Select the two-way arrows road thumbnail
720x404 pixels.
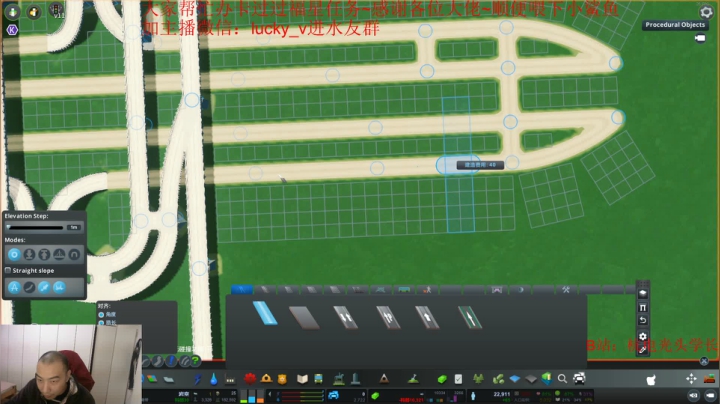[345, 317]
